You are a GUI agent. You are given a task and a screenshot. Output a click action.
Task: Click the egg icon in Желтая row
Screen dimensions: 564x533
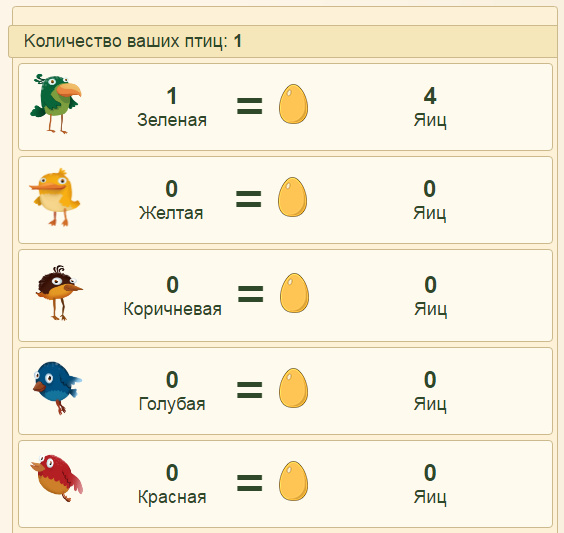coord(292,197)
